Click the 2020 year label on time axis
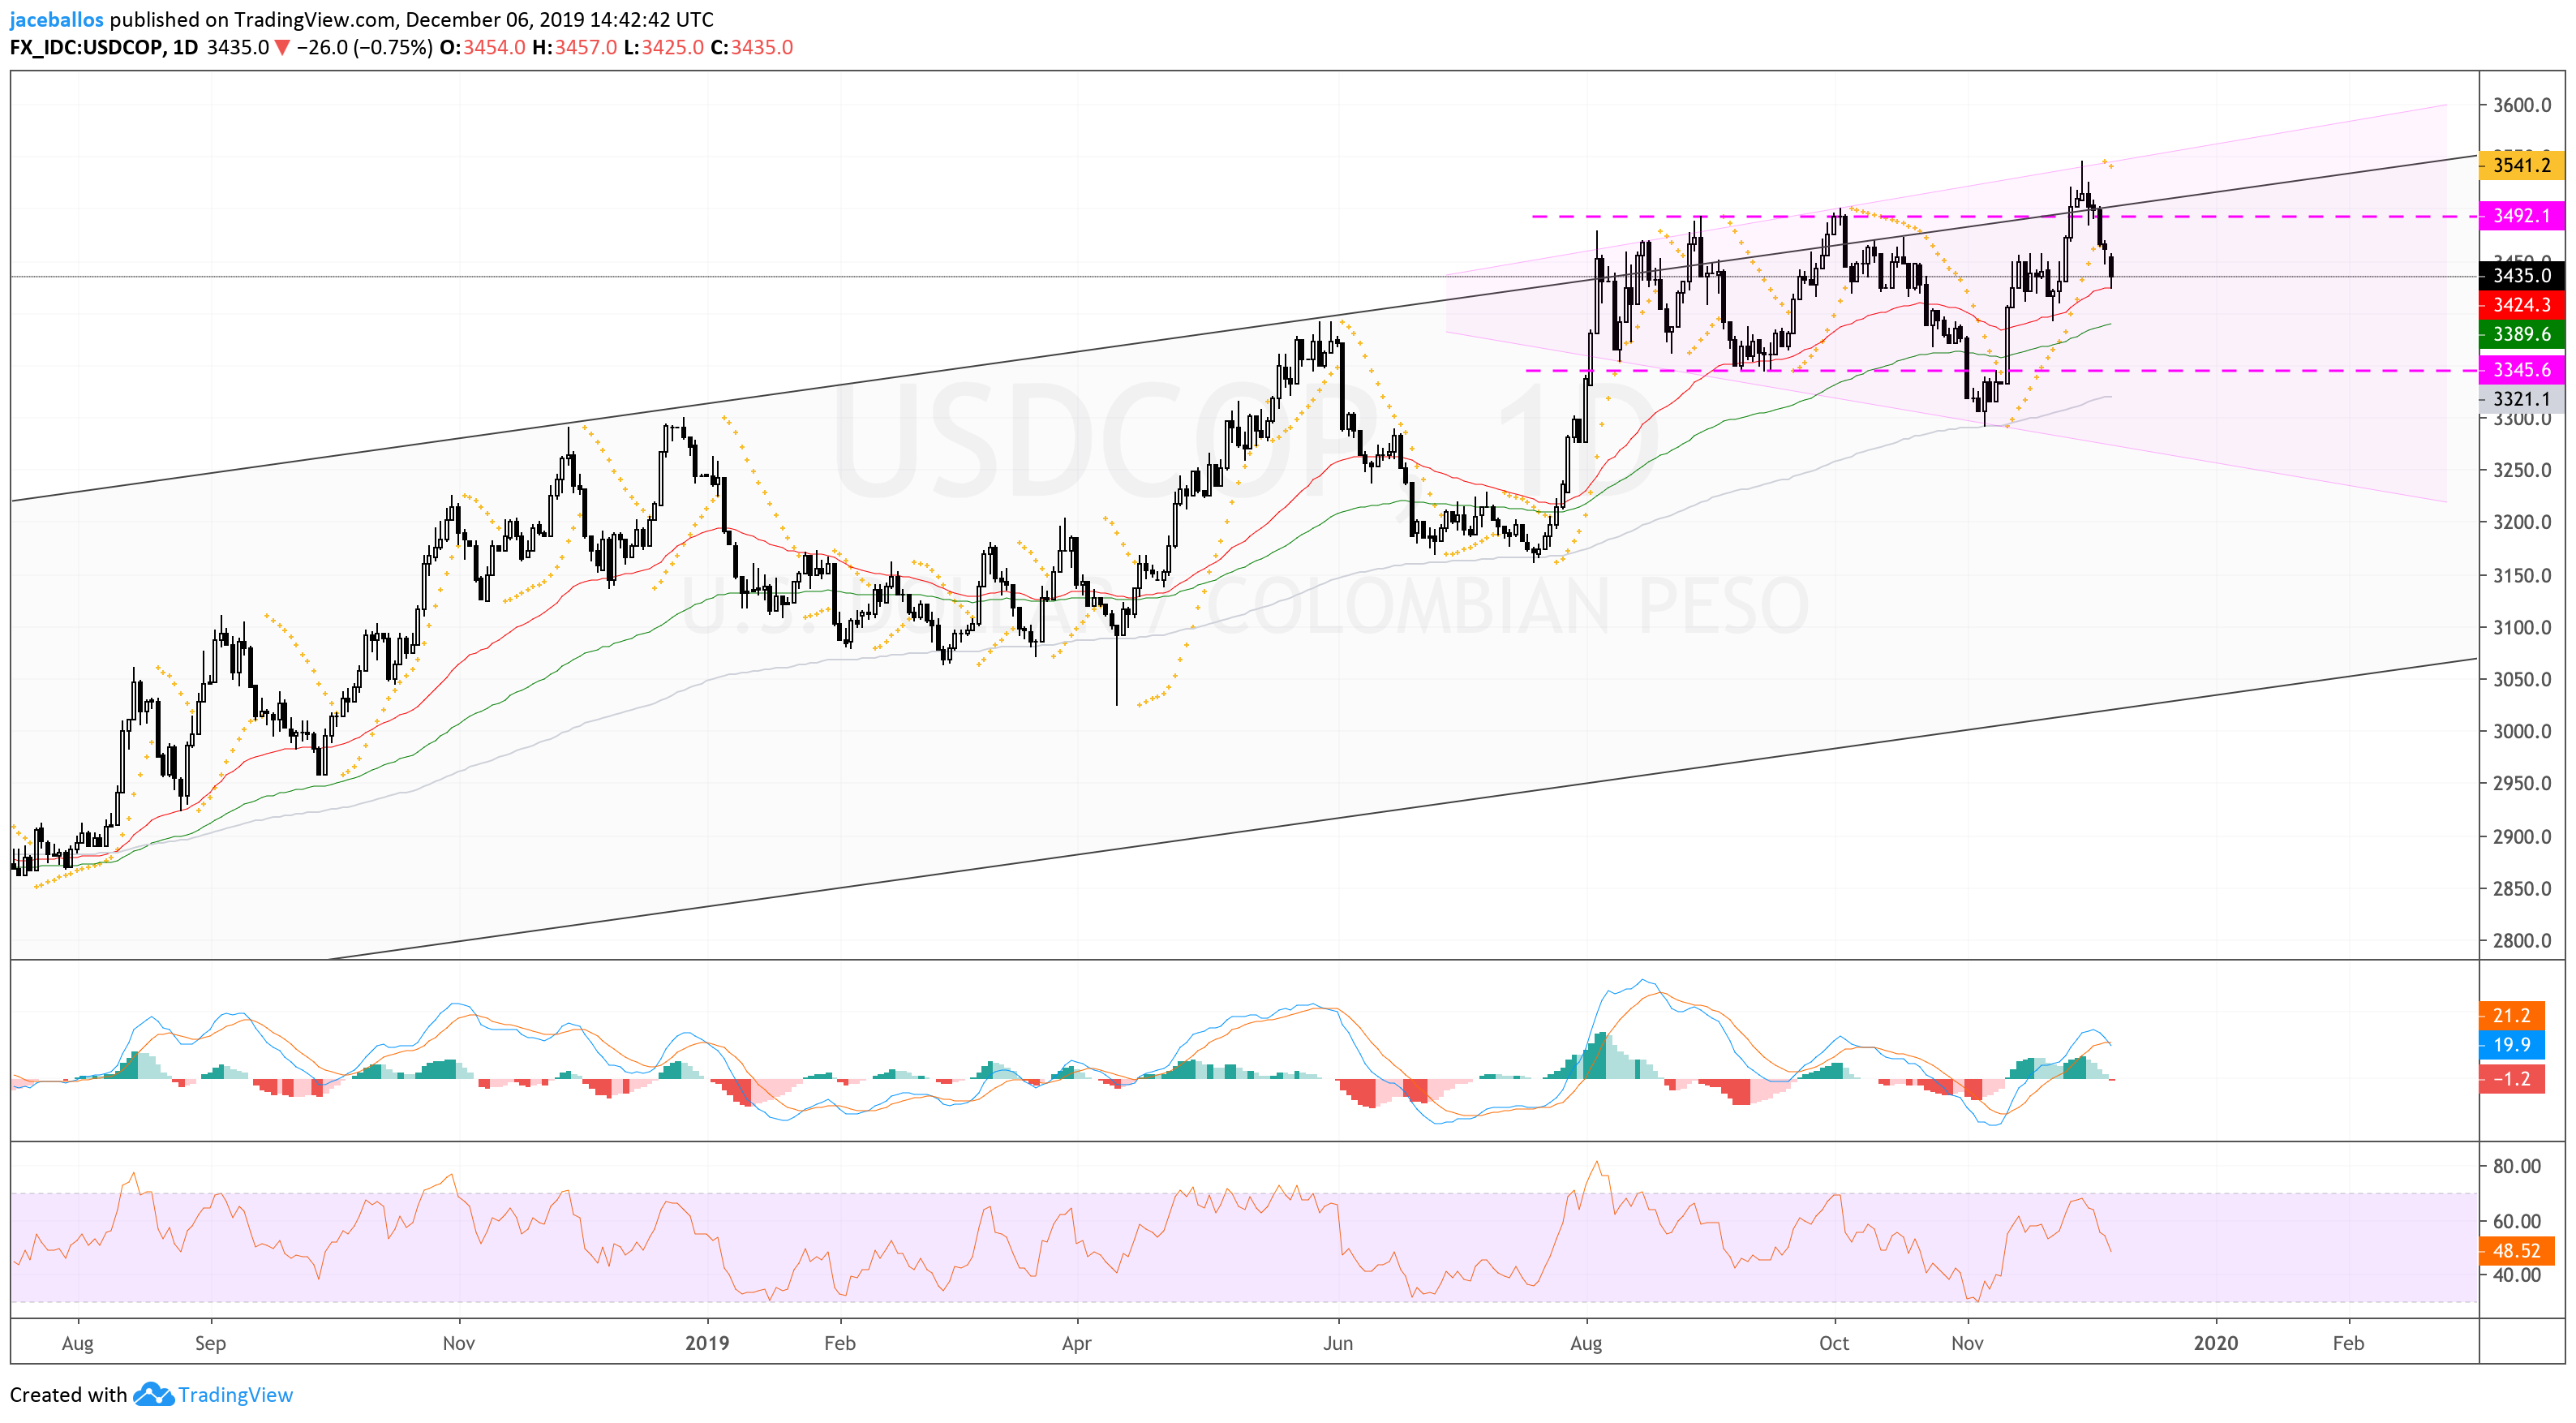The image size is (2576, 1423). click(x=2215, y=1343)
